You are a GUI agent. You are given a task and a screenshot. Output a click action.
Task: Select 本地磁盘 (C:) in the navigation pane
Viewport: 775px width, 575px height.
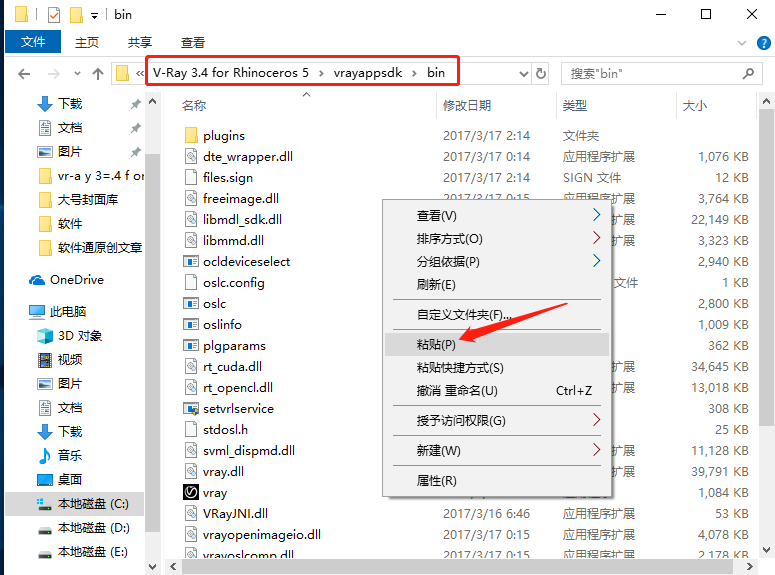[x=74, y=504]
